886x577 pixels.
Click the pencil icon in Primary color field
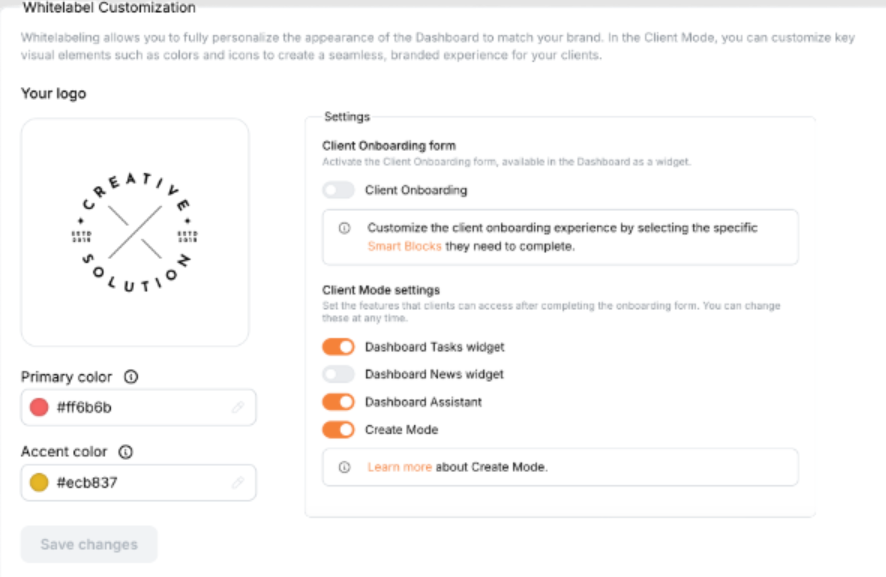(238, 408)
